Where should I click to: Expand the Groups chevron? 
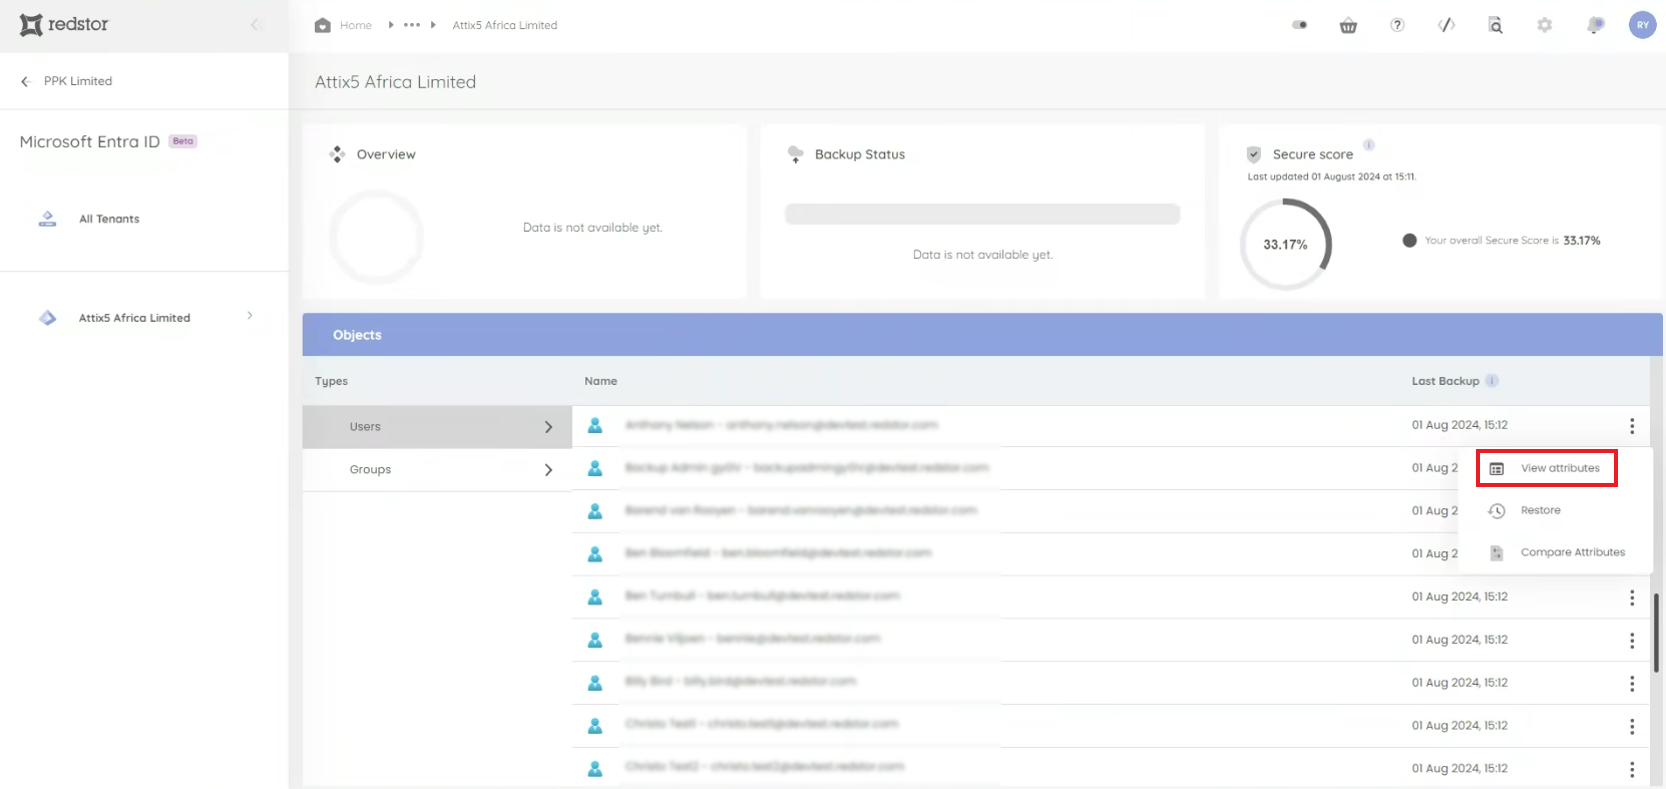548,470
